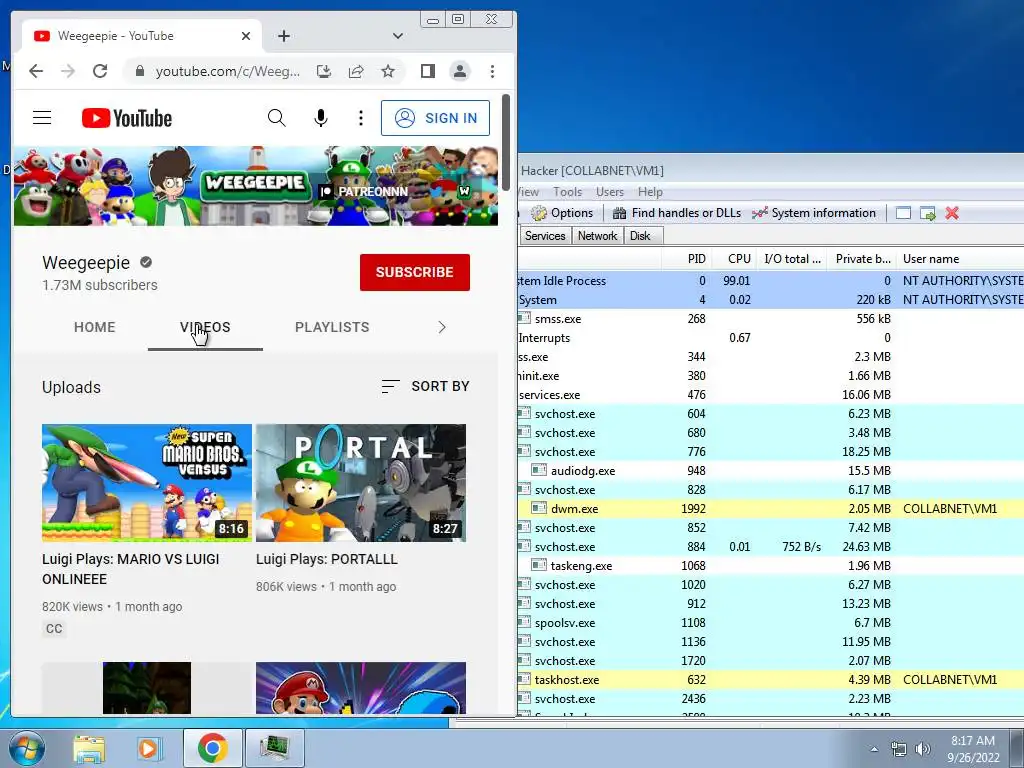The height and width of the screenshot is (768, 1024).
Task: Show hidden tray icons arrow
Action: click(874, 749)
